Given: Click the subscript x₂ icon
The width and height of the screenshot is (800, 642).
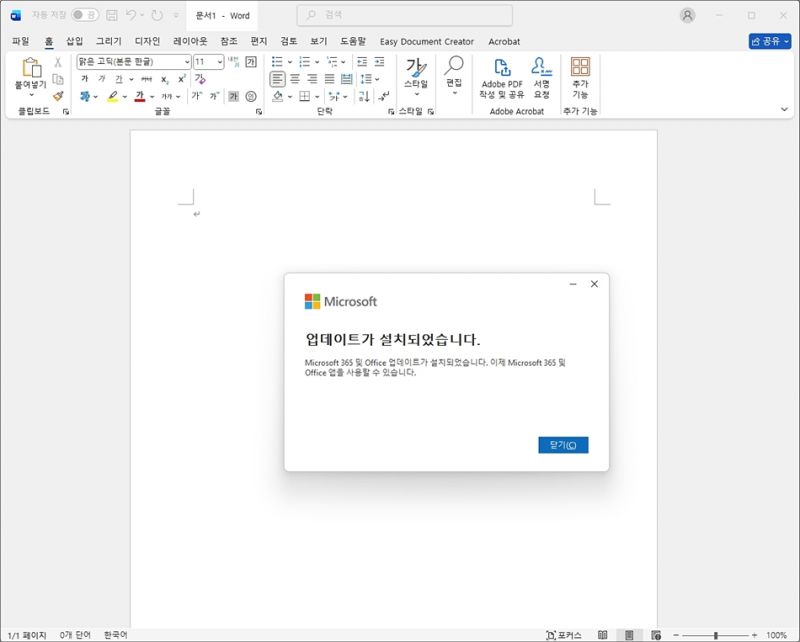Looking at the screenshot, I should [165, 79].
